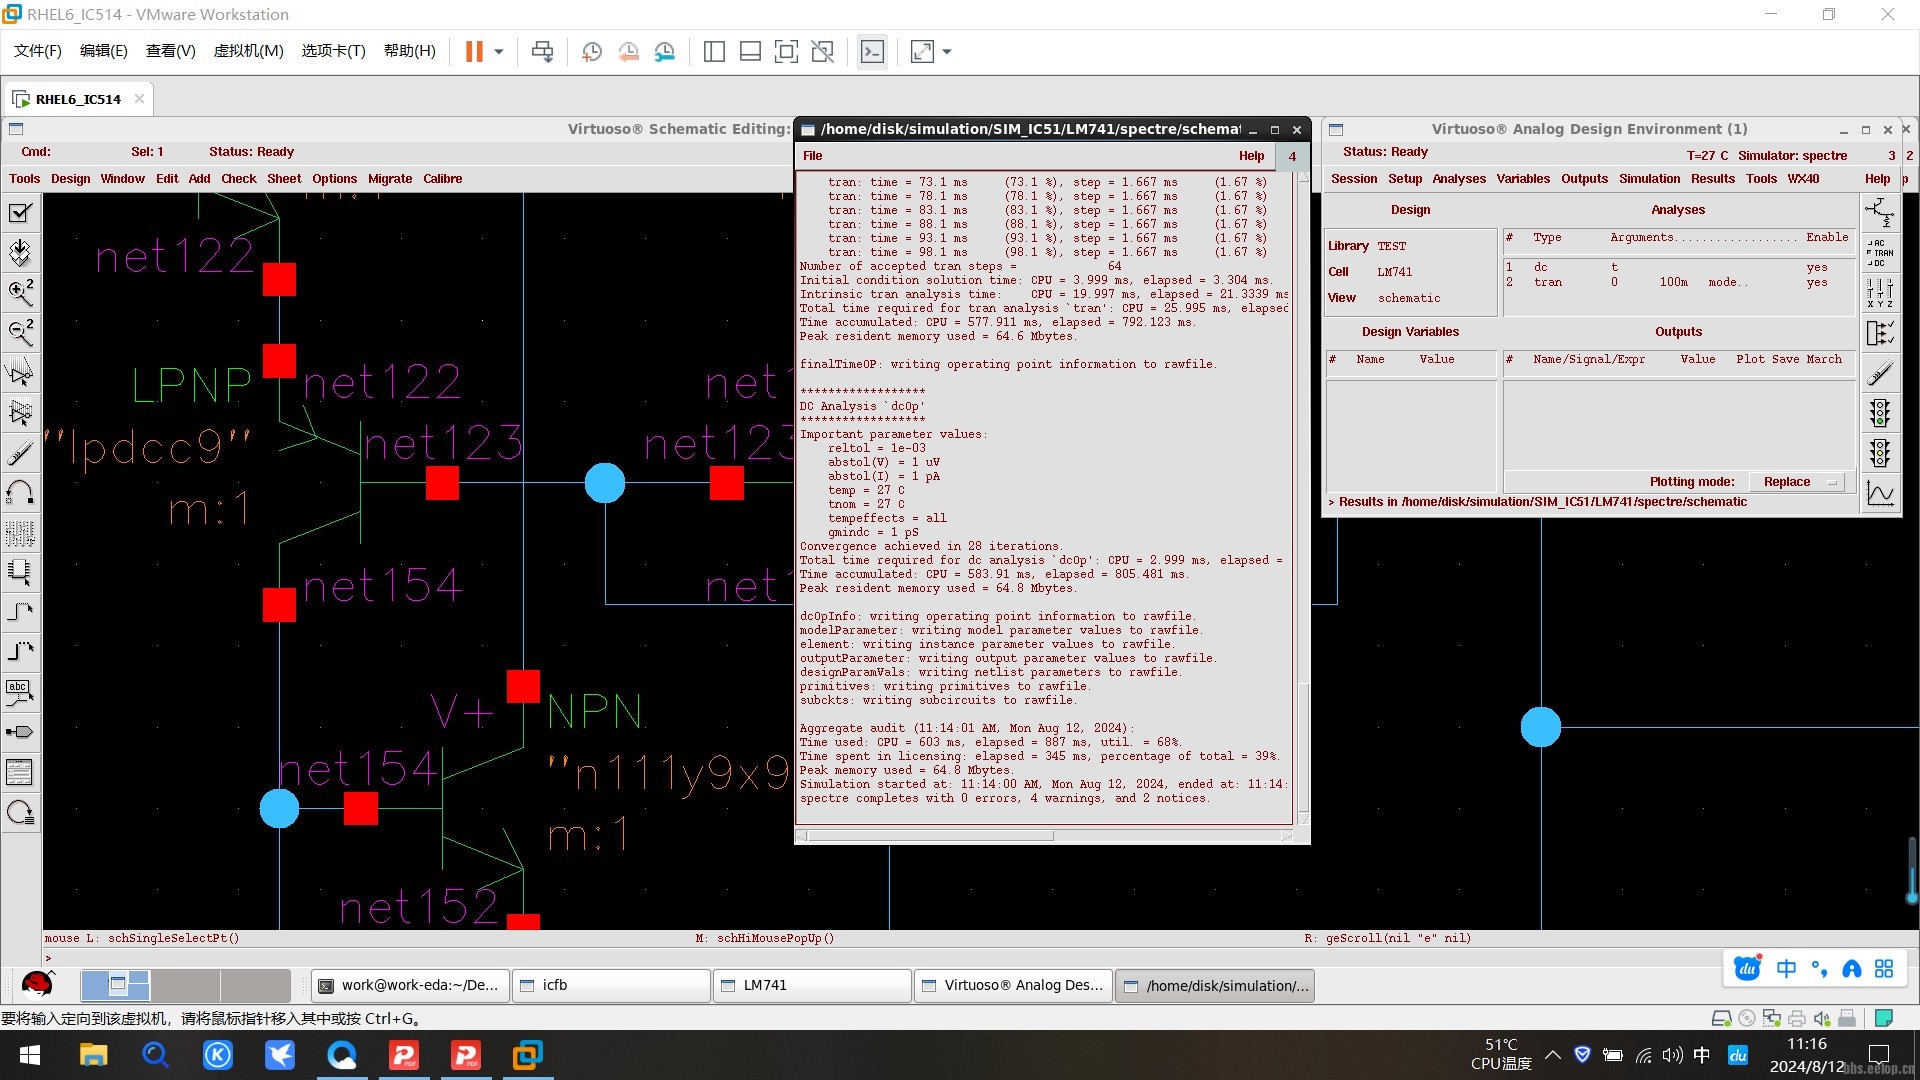The width and height of the screenshot is (1920, 1080).
Task: Select the Add Instance chip icon
Action: [x=20, y=573]
